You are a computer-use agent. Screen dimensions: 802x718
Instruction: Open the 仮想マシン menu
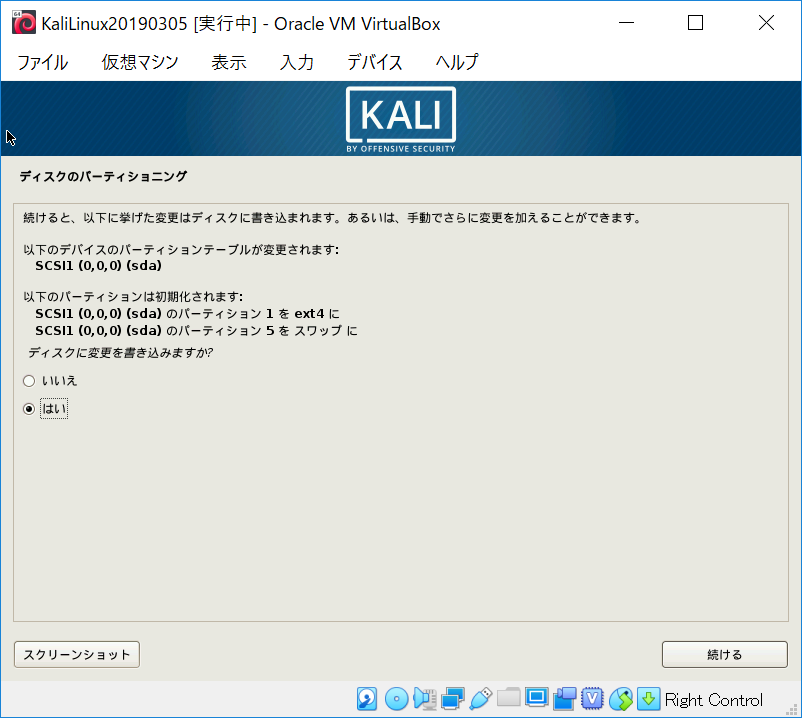click(140, 62)
